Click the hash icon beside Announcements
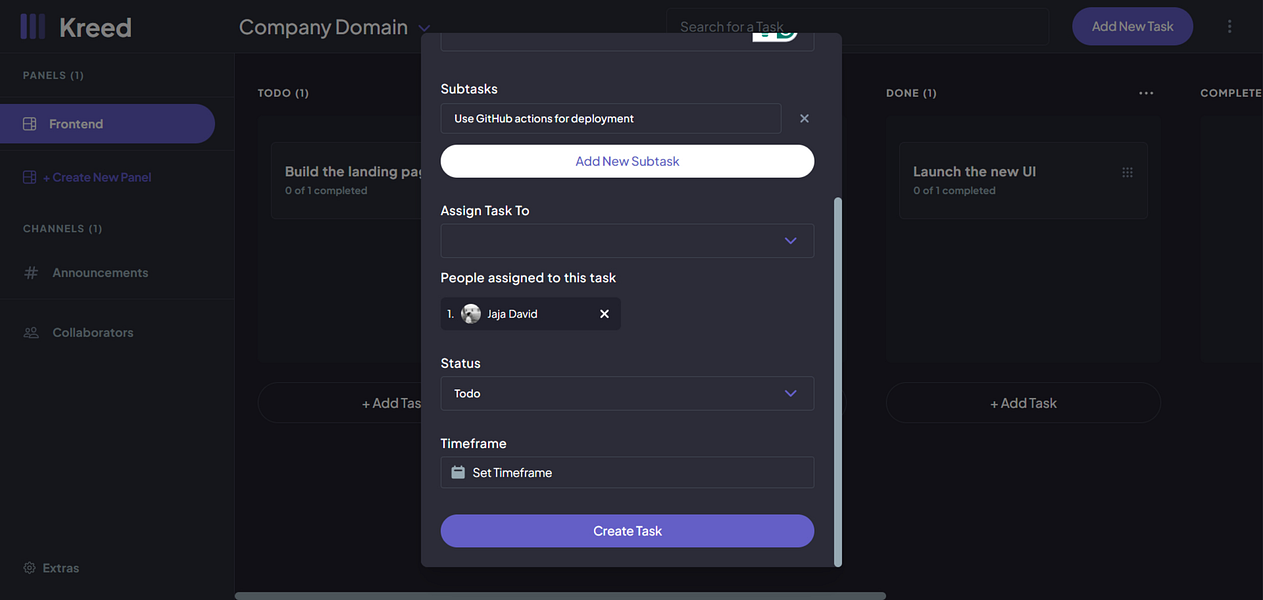 [31, 272]
